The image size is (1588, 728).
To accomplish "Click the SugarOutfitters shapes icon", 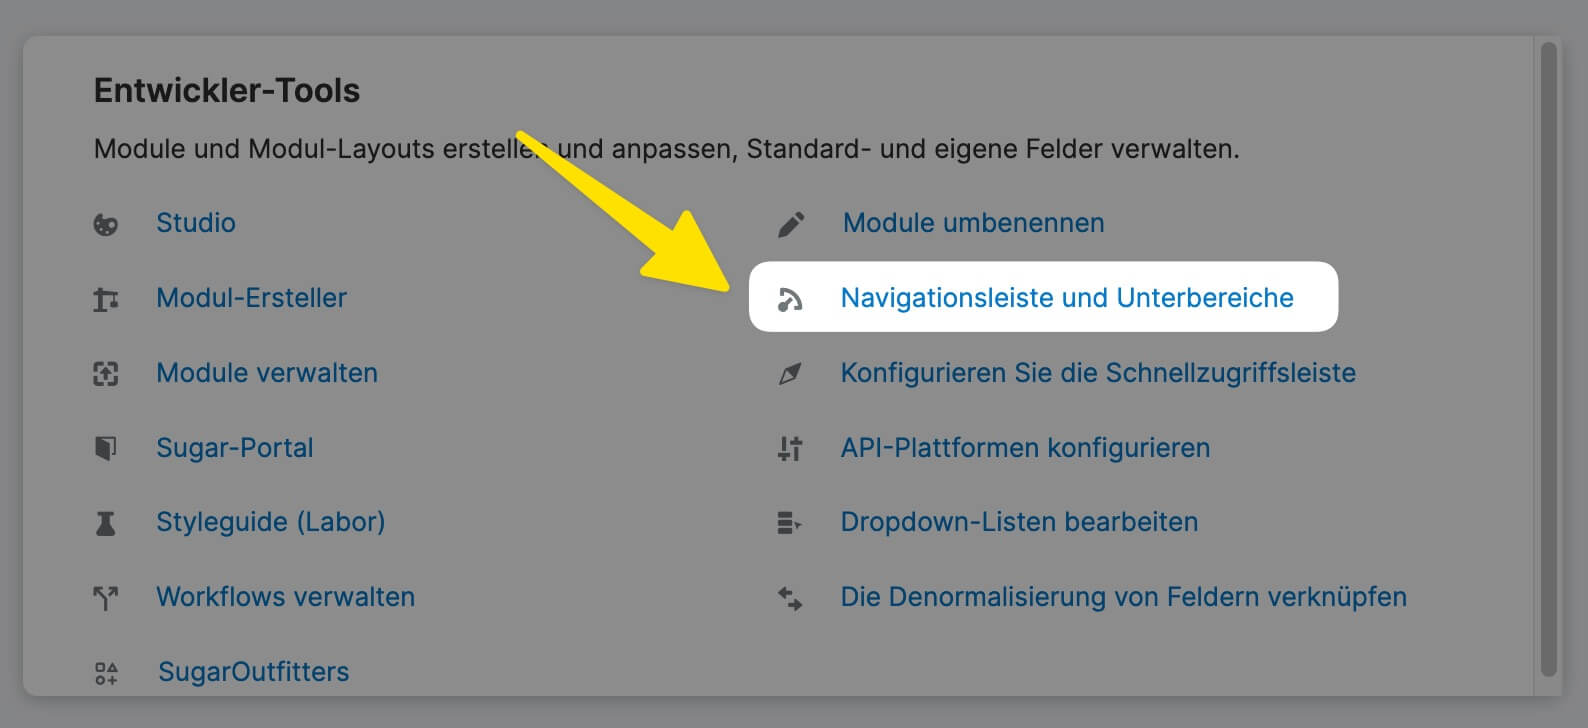I will pyautogui.click(x=106, y=673).
